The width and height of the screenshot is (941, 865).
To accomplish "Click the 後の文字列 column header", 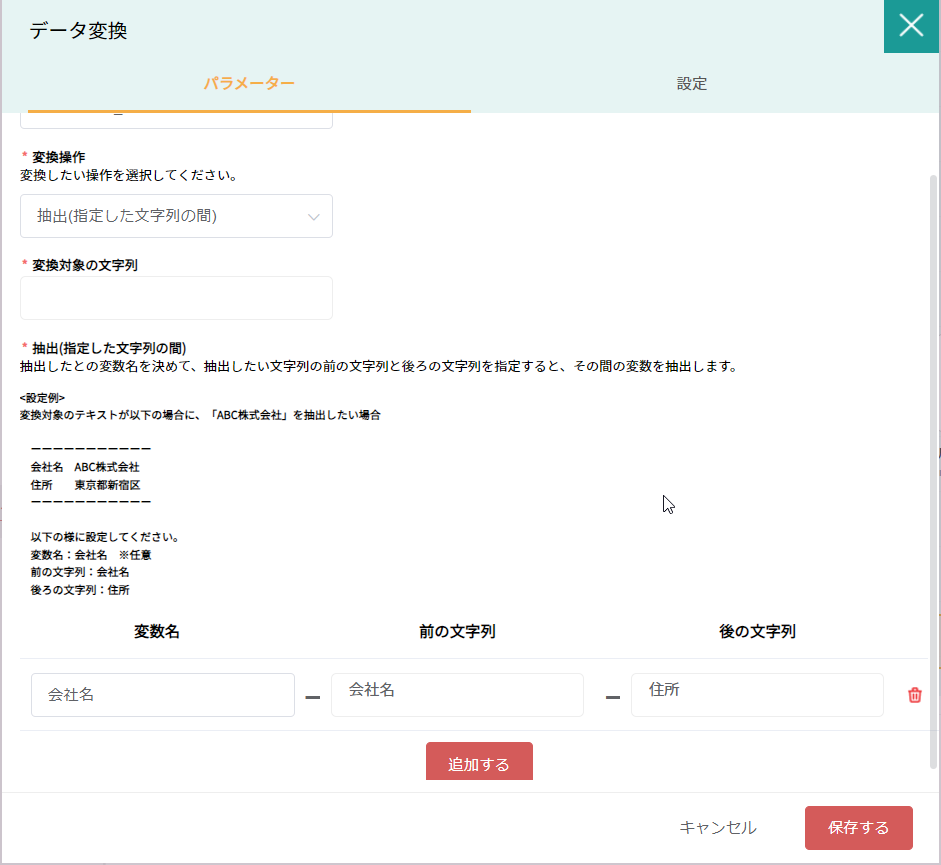I will pos(757,632).
